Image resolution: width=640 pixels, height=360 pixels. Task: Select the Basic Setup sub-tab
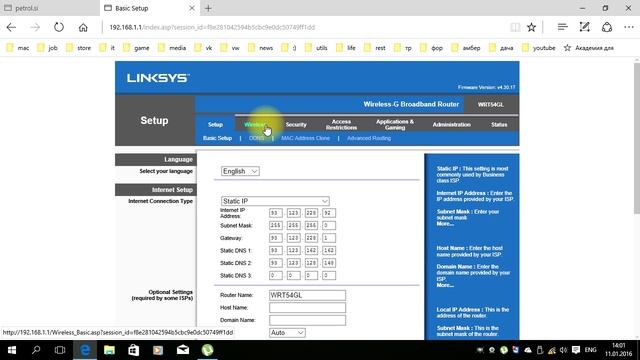pyautogui.click(x=217, y=138)
